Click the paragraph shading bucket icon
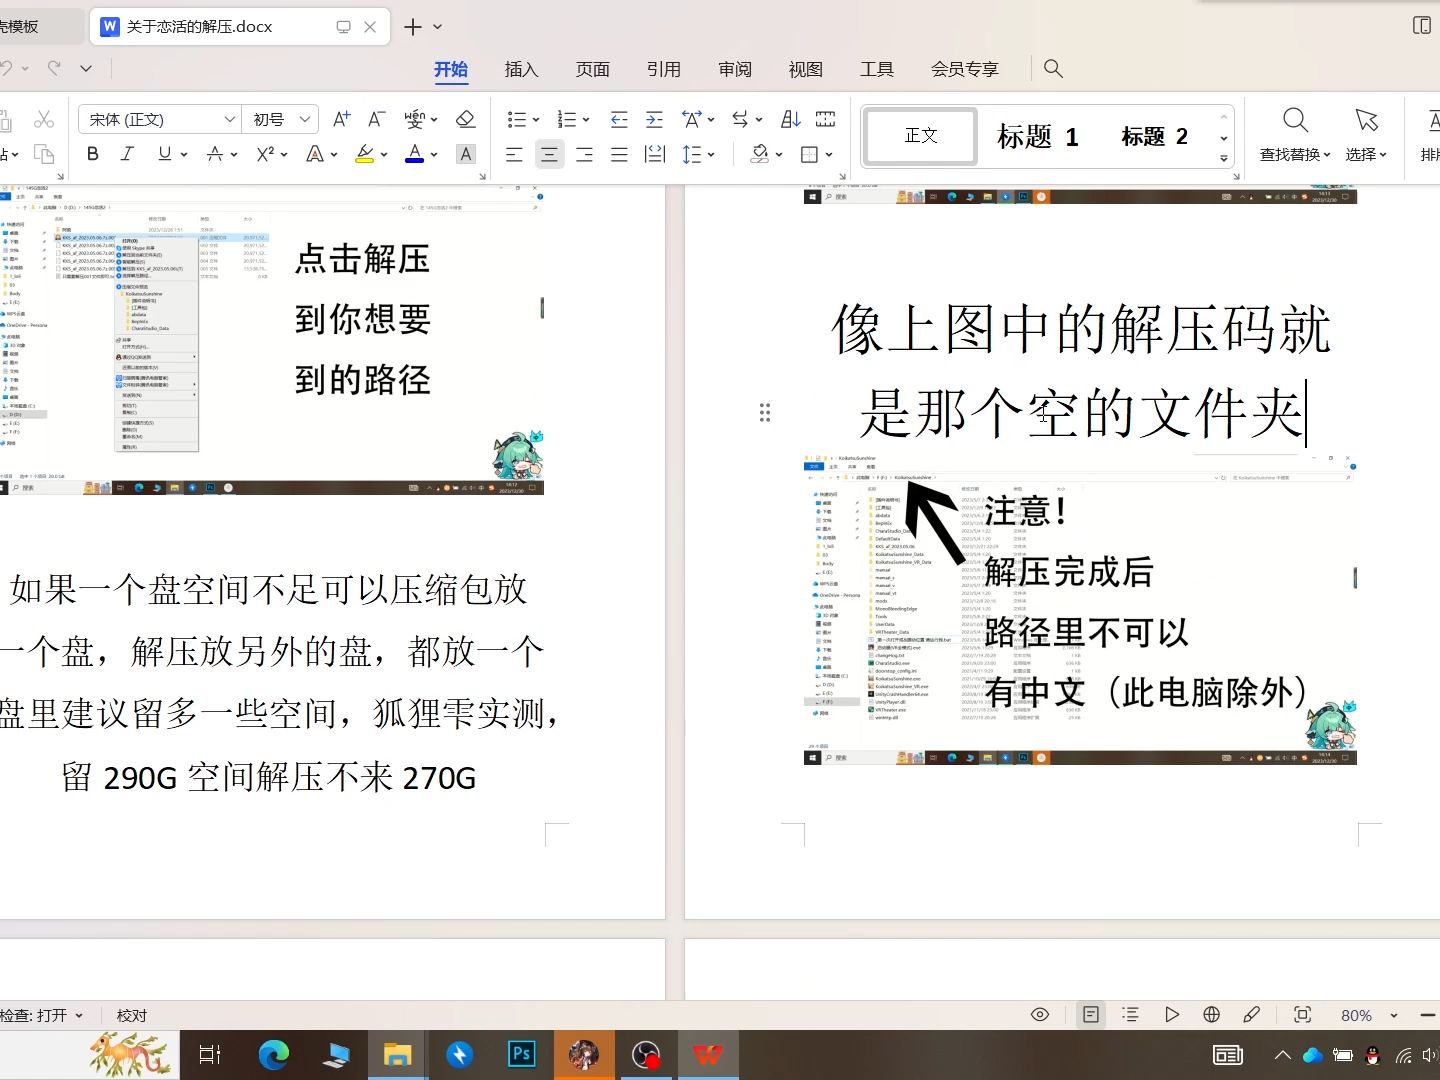 (x=760, y=154)
